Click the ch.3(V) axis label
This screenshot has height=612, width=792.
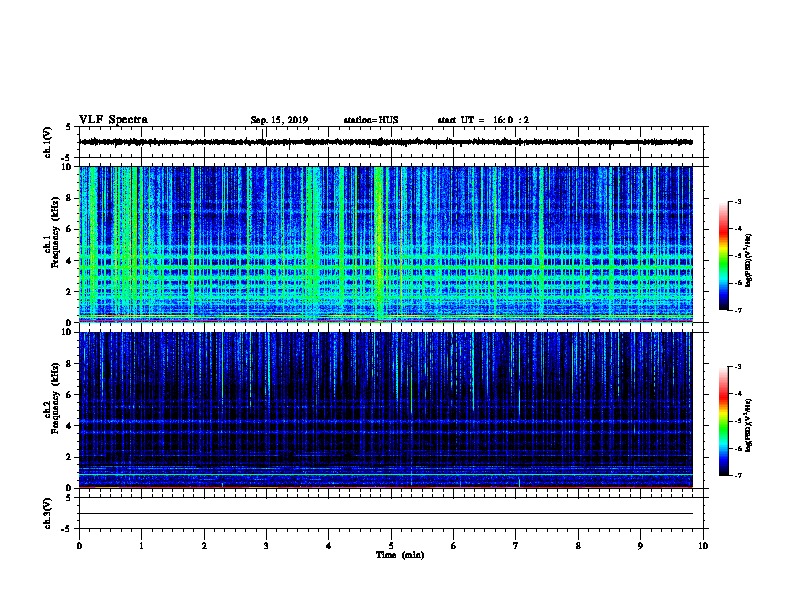[48, 513]
